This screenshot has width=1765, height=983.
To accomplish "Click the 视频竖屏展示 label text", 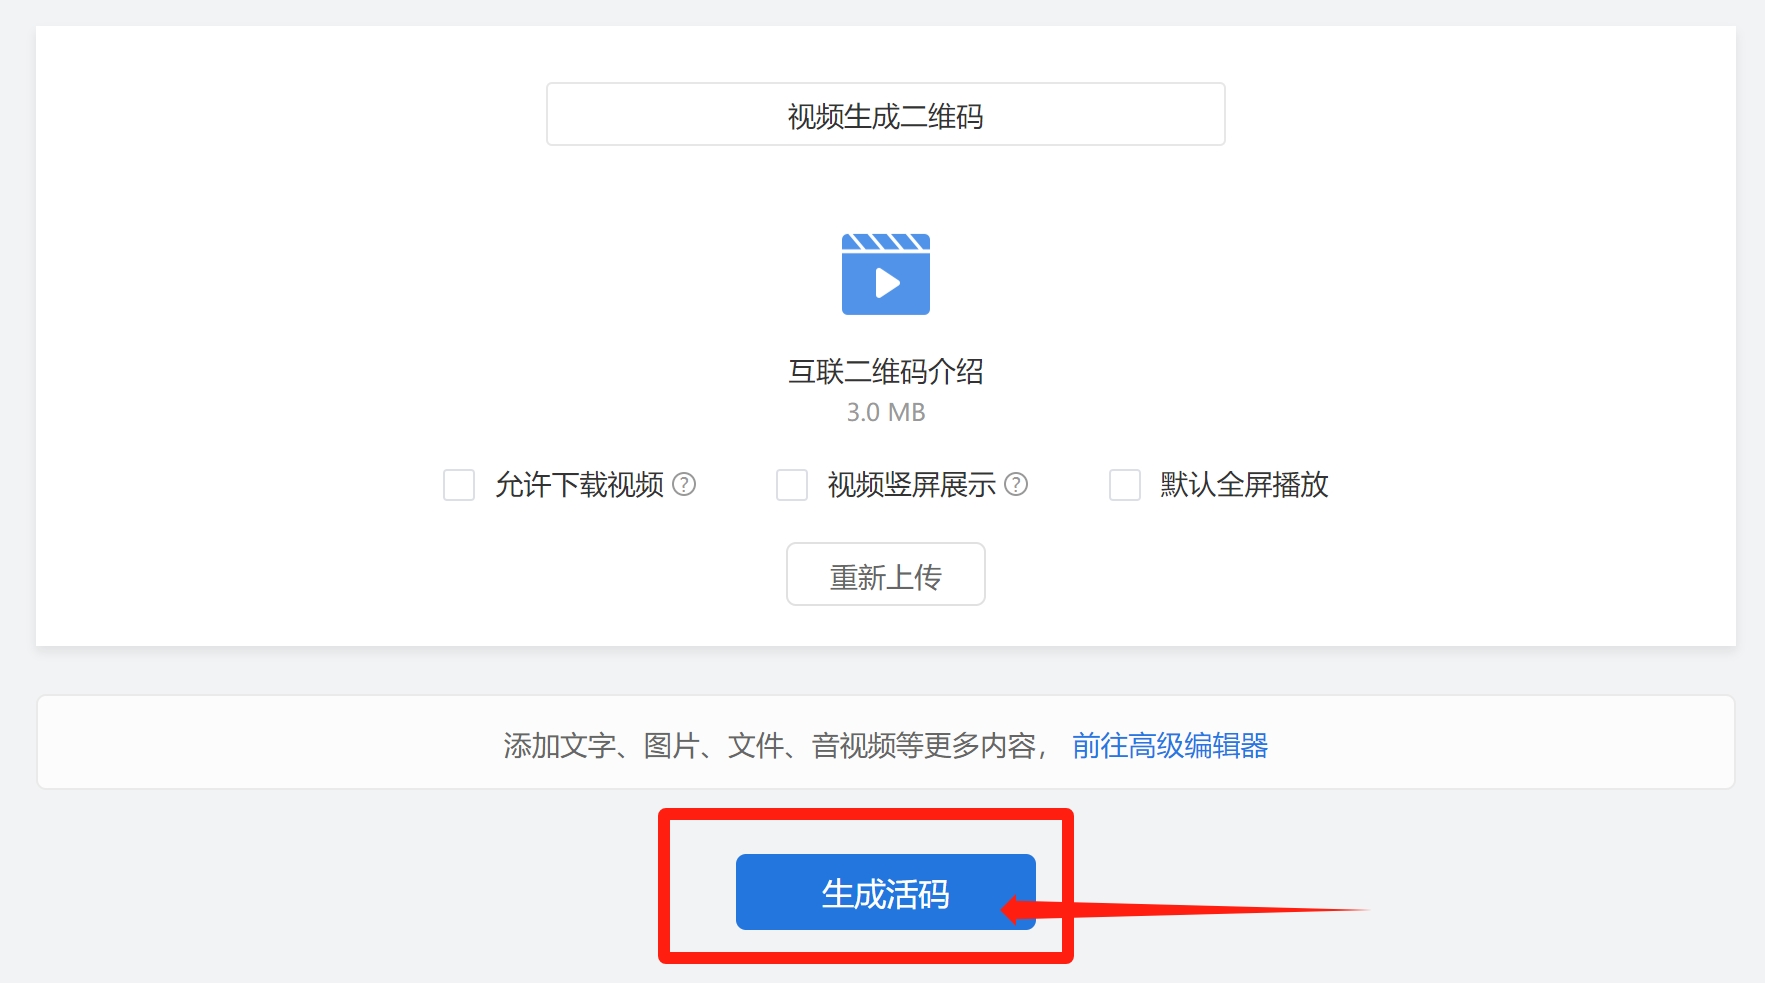I will 912,485.
